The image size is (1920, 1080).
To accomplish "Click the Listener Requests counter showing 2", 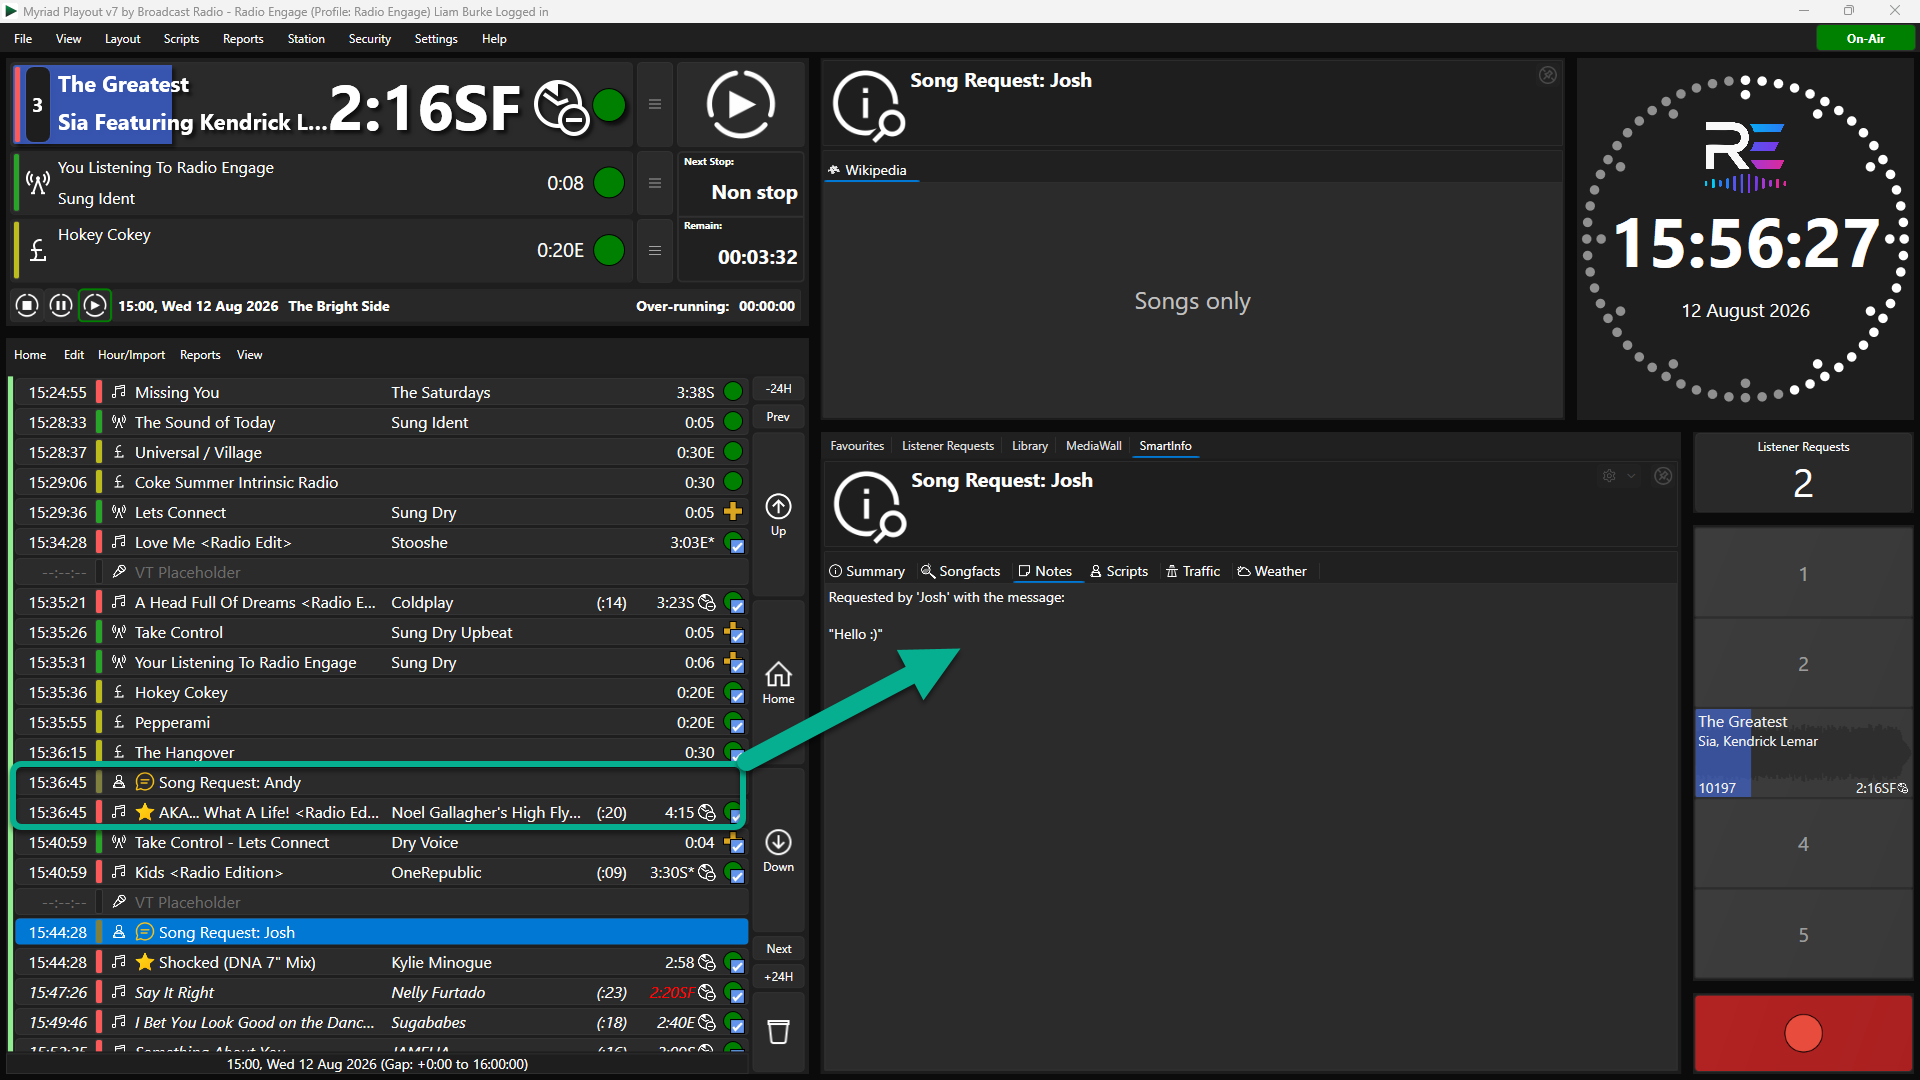I will click(x=1803, y=472).
